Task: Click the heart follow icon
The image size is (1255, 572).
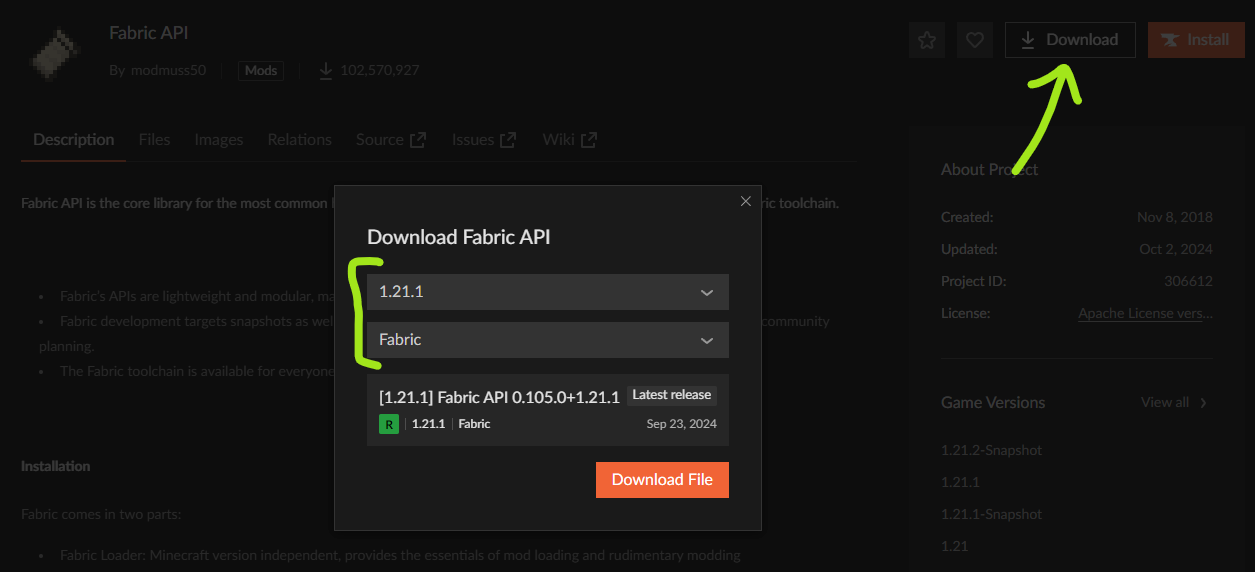Action: pyautogui.click(x=974, y=40)
